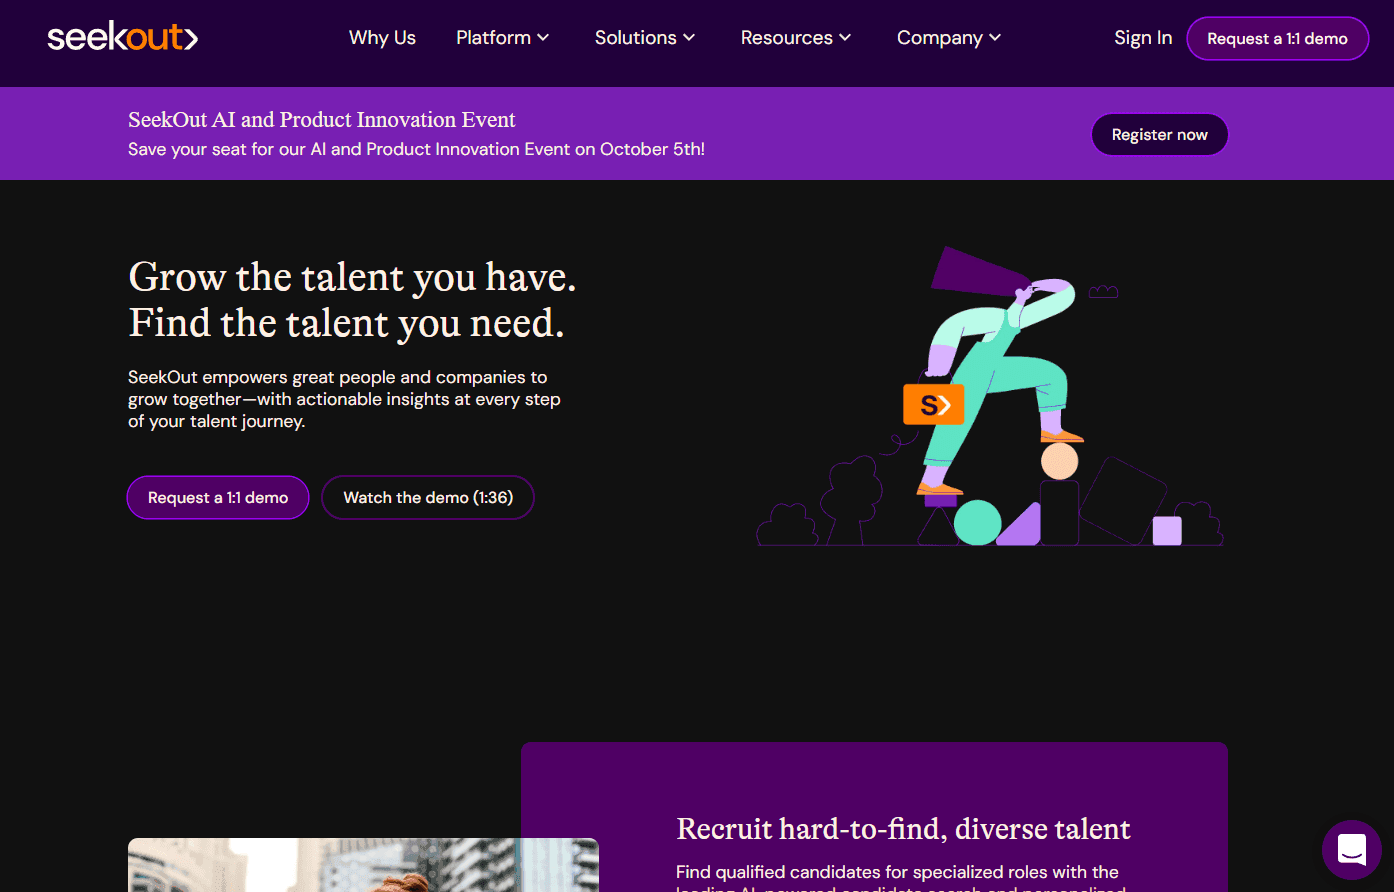
Task: Click the SeekOut logo in header
Action: [x=122, y=38]
